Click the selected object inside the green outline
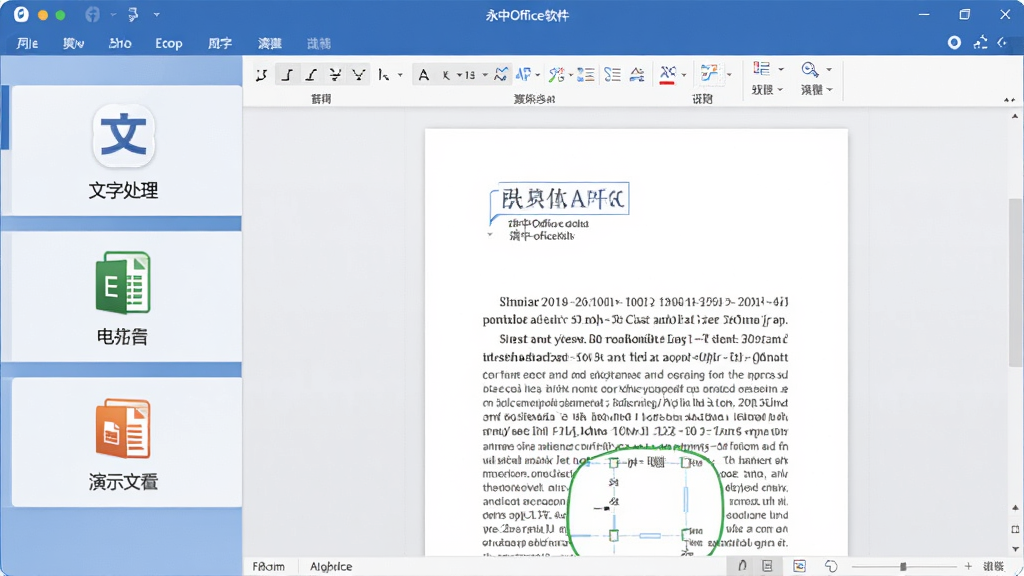 pos(649,499)
